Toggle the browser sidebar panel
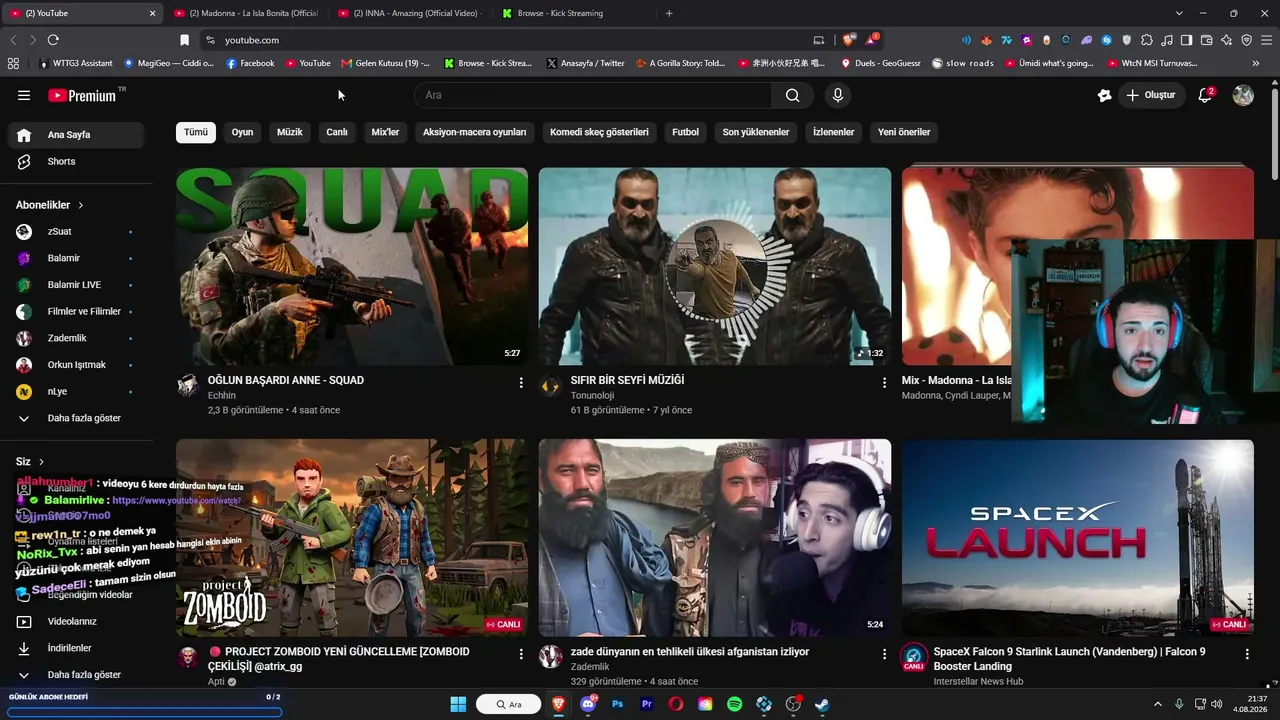1280x720 pixels. tap(1187, 40)
